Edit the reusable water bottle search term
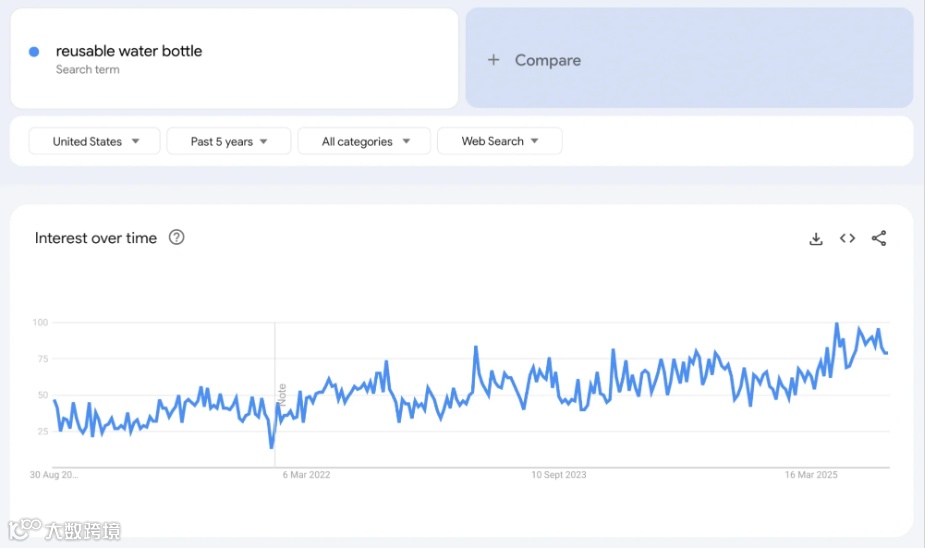The width and height of the screenshot is (926, 548). point(129,52)
